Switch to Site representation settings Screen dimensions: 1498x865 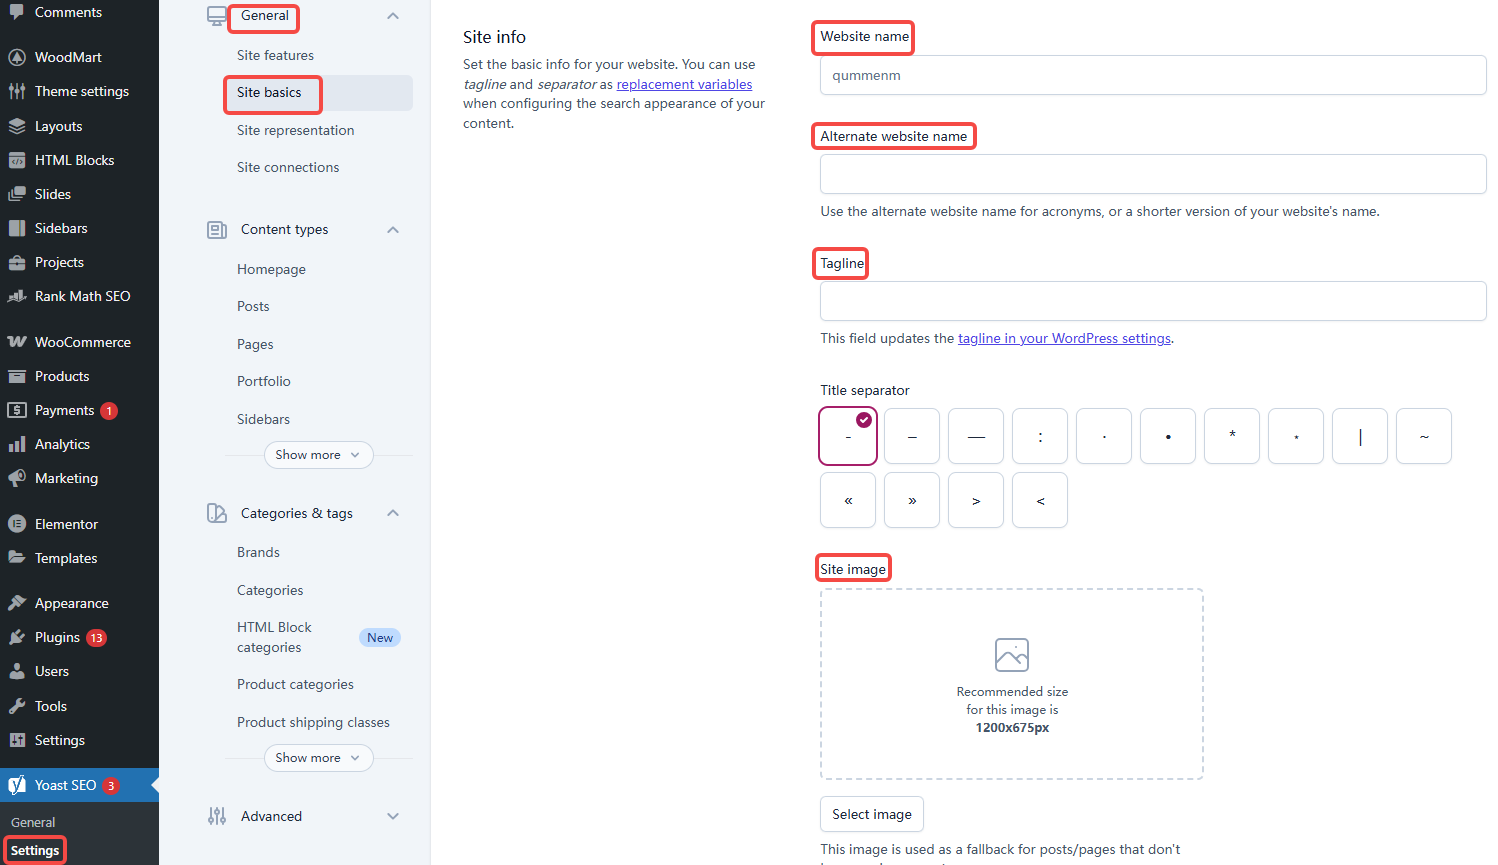[295, 129]
